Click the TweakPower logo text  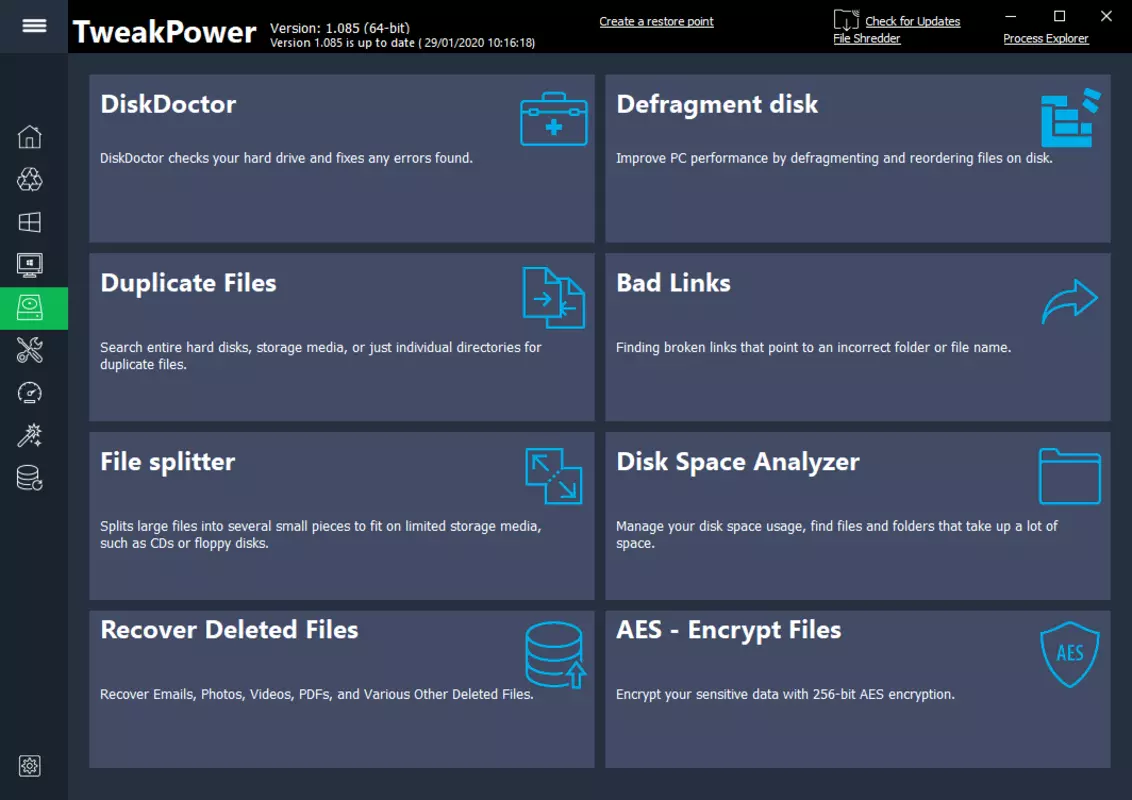pyautogui.click(x=165, y=32)
